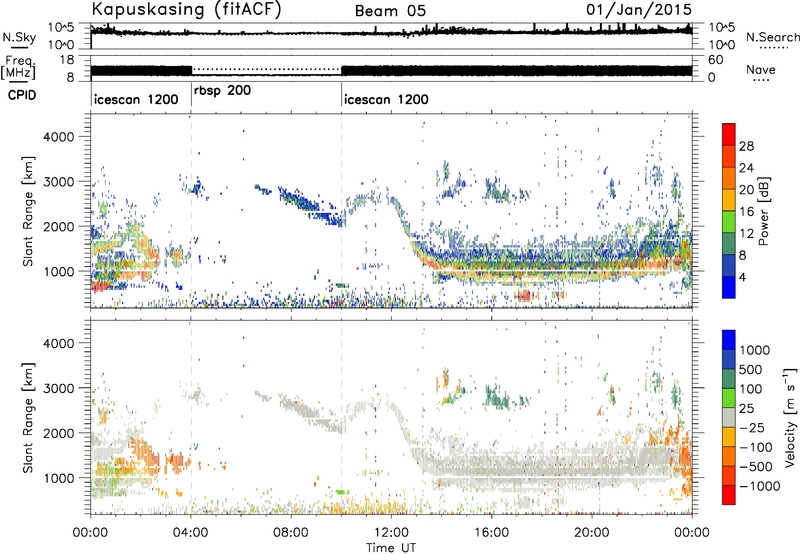Click the '04:00' time axis label
The image size is (800, 554).
click(x=191, y=533)
